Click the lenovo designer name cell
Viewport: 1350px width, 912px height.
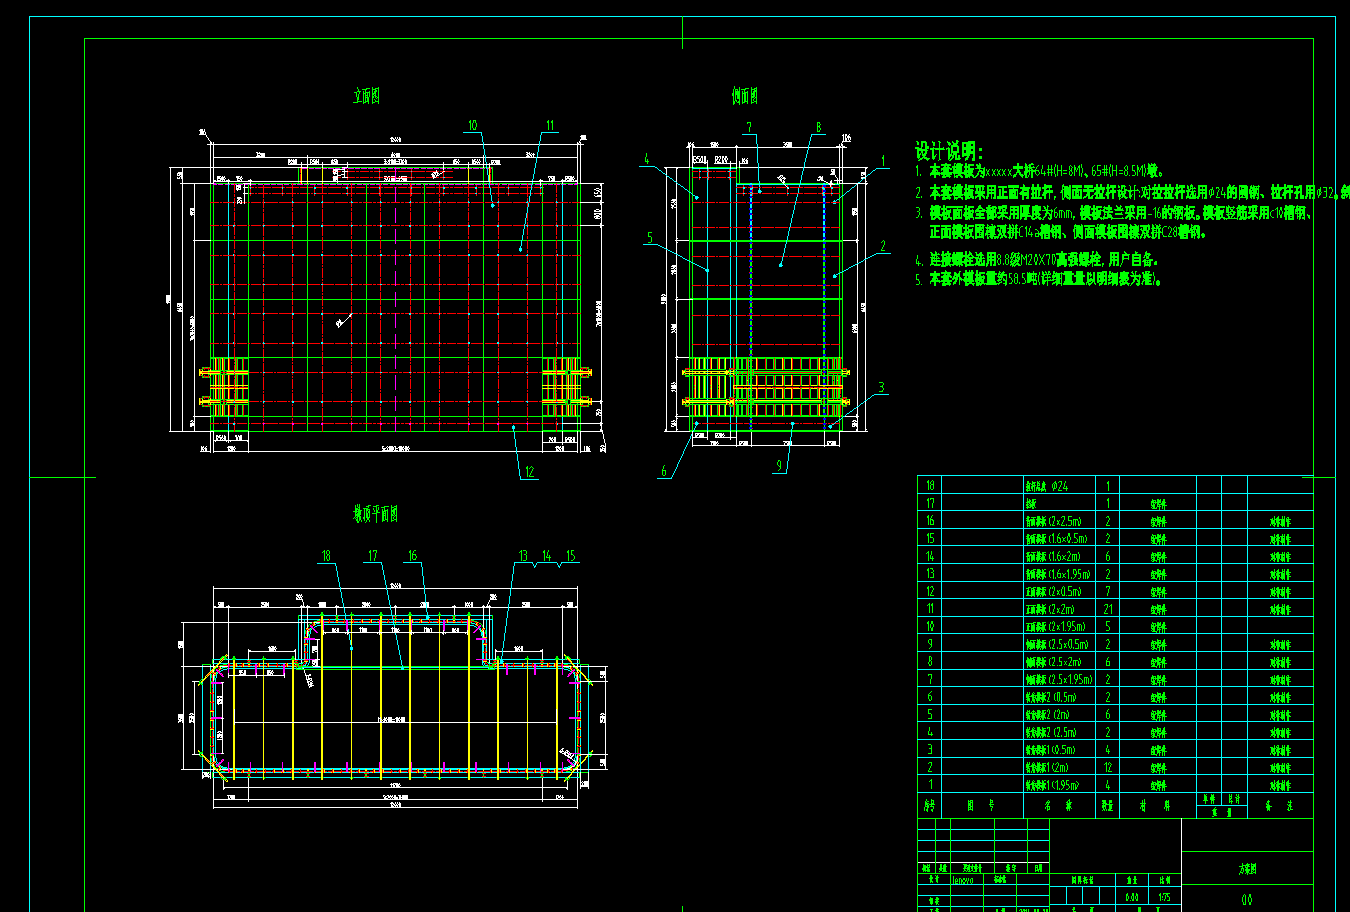click(962, 879)
